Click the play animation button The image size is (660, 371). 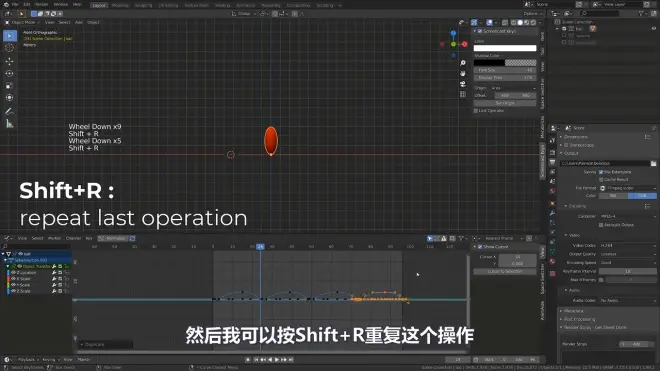coord(277,360)
